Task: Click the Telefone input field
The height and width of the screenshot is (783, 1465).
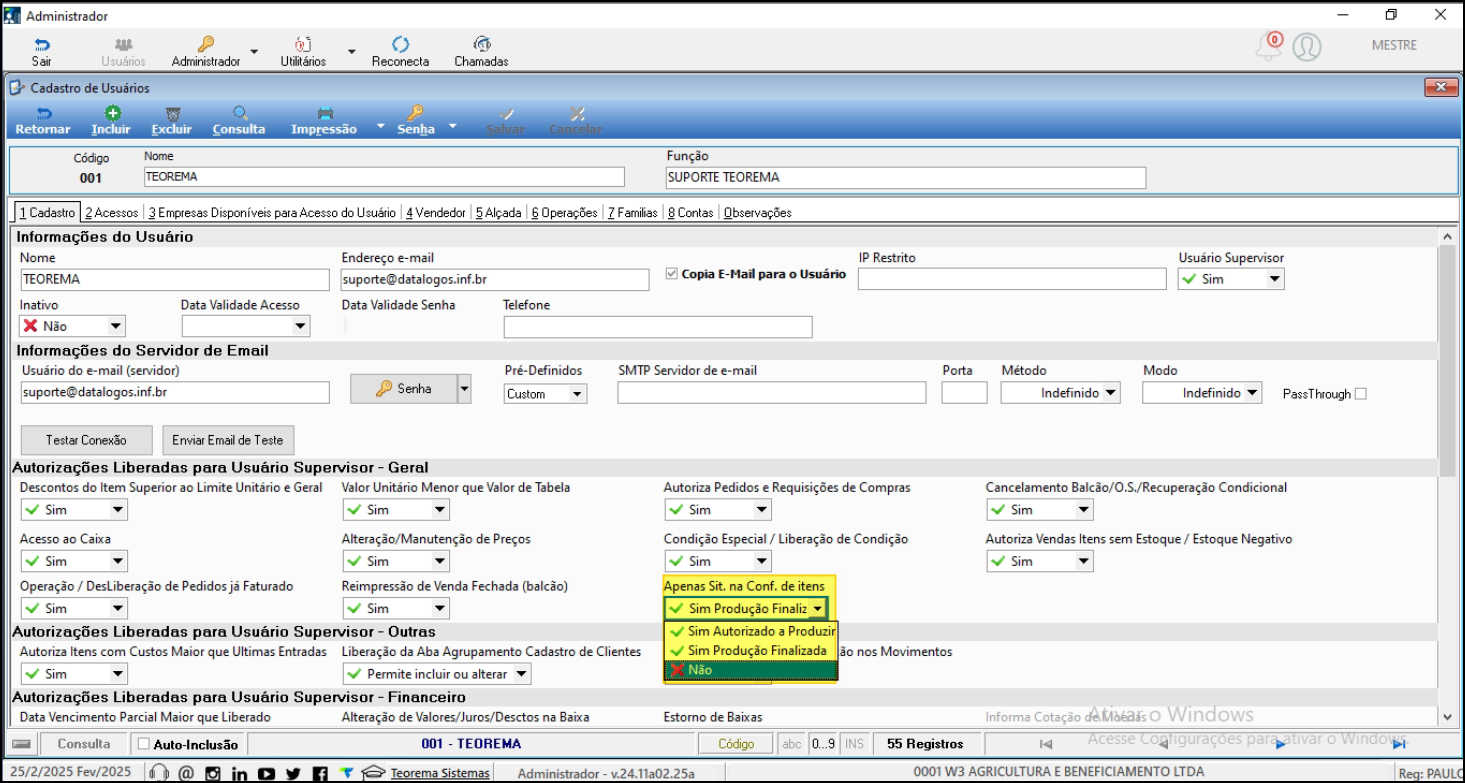Action: point(658,327)
